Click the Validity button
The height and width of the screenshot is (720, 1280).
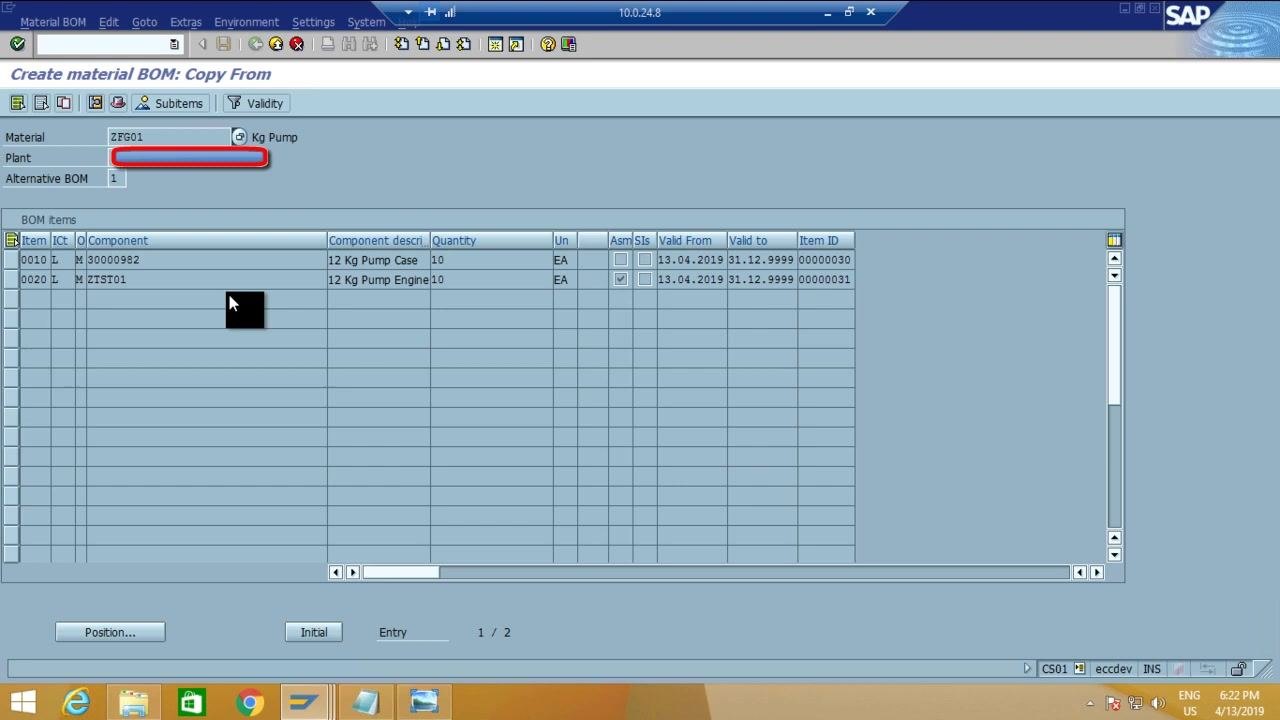[x=255, y=103]
